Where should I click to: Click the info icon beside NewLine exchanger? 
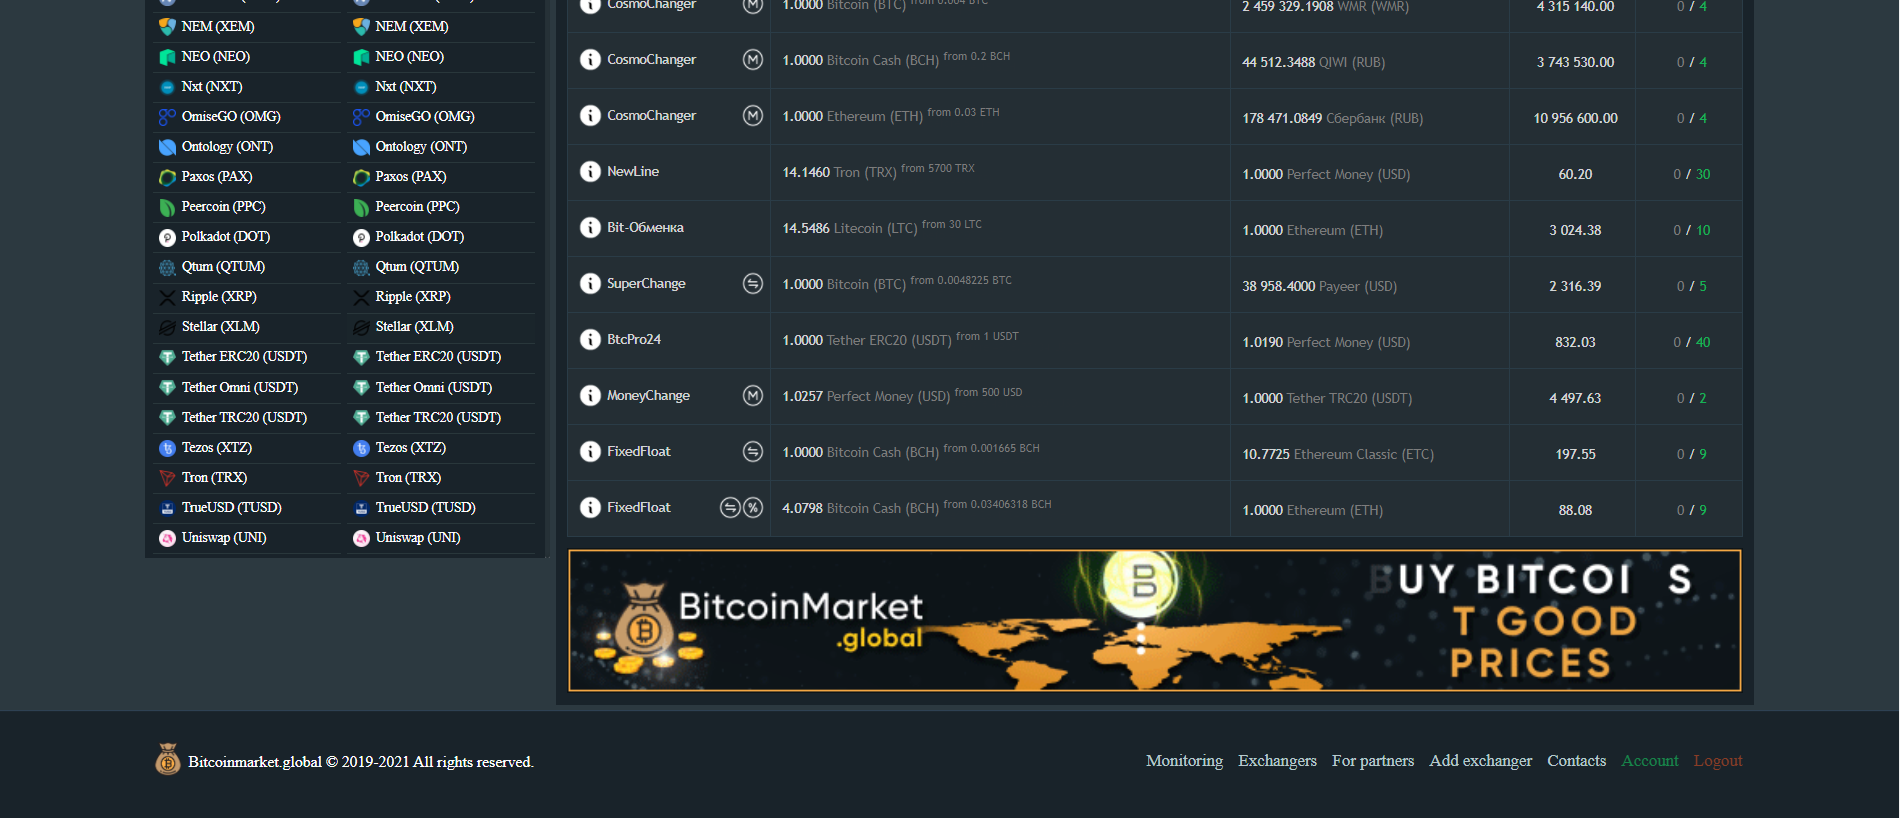[590, 172]
